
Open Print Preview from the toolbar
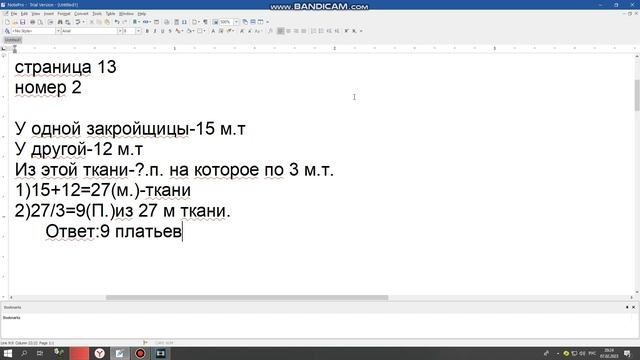tap(40, 22)
